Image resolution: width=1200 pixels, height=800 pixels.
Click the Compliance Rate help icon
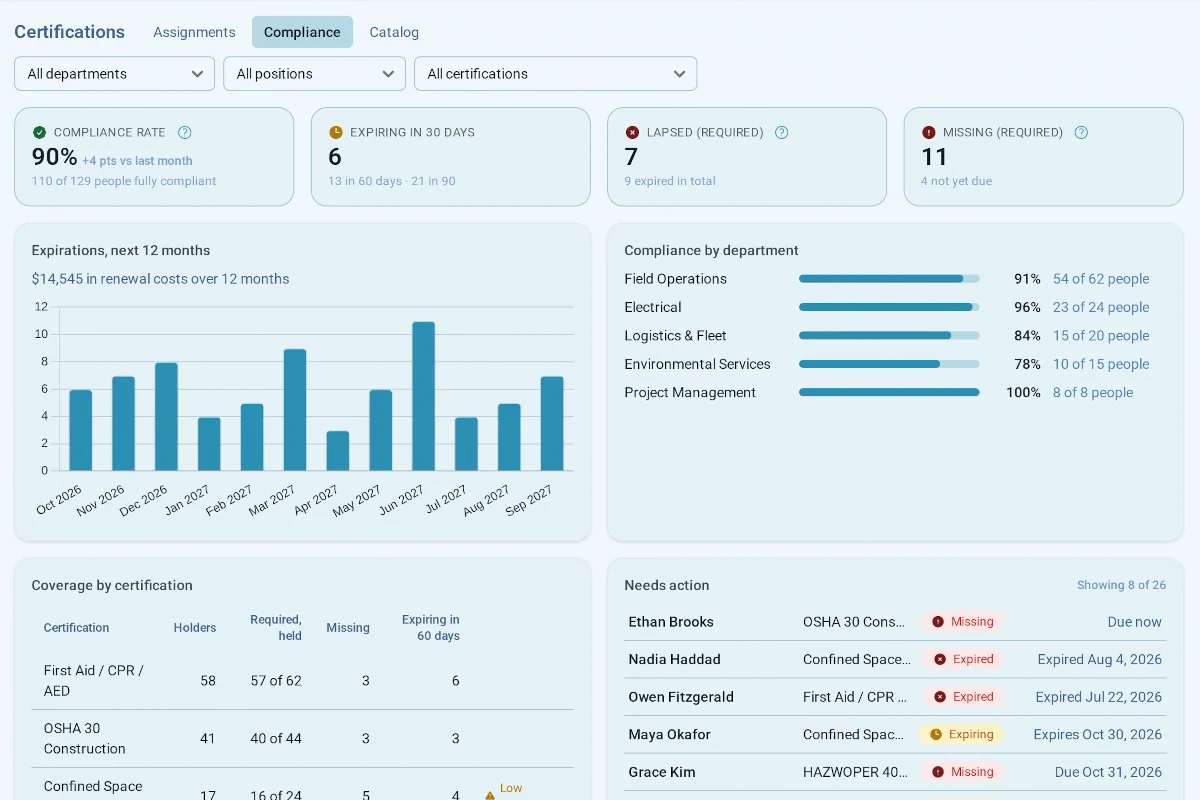(x=184, y=132)
